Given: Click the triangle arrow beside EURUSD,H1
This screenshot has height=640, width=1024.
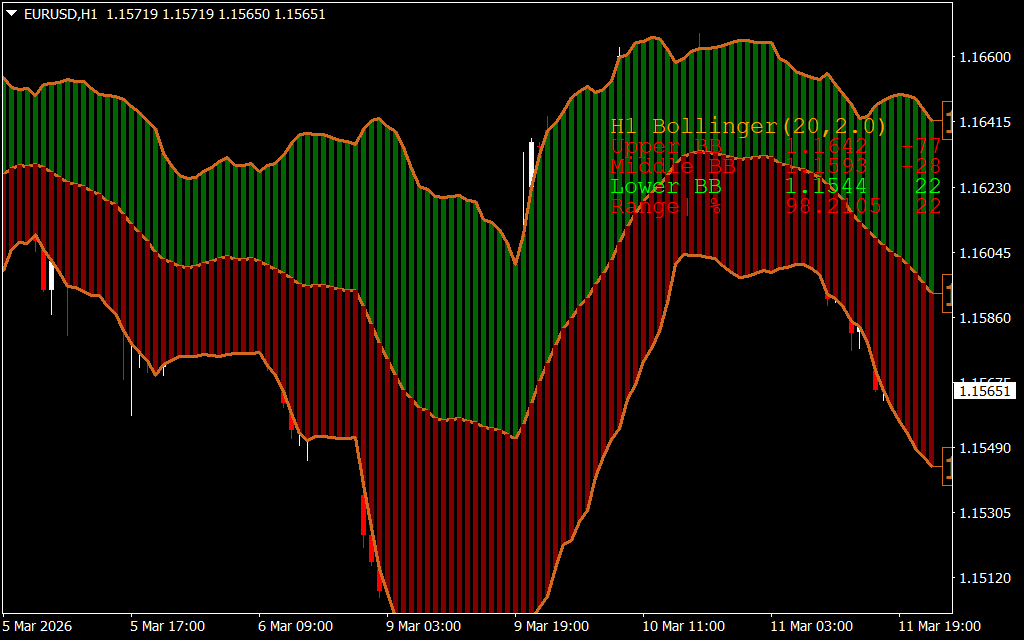Looking at the screenshot, I should tap(12, 15).
